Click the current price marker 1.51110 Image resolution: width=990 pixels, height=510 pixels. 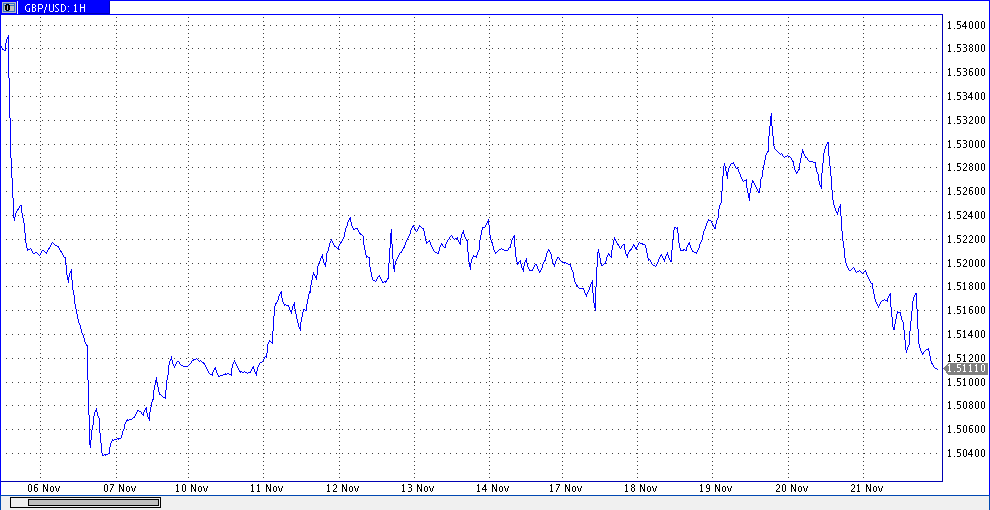click(x=965, y=369)
